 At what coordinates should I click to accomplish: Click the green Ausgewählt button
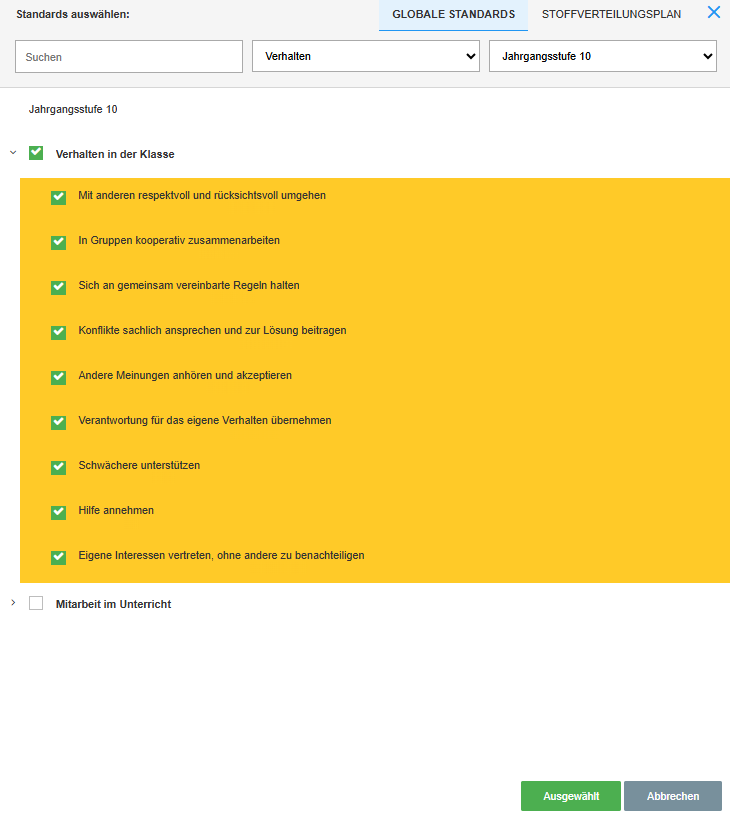coord(570,796)
